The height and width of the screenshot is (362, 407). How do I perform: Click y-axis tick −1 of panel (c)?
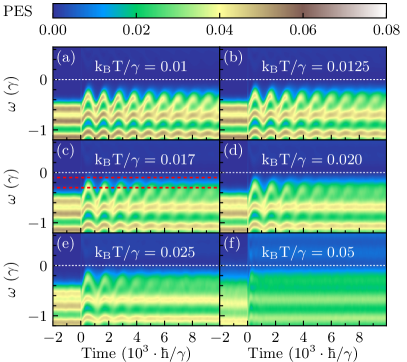pos(39,223)
